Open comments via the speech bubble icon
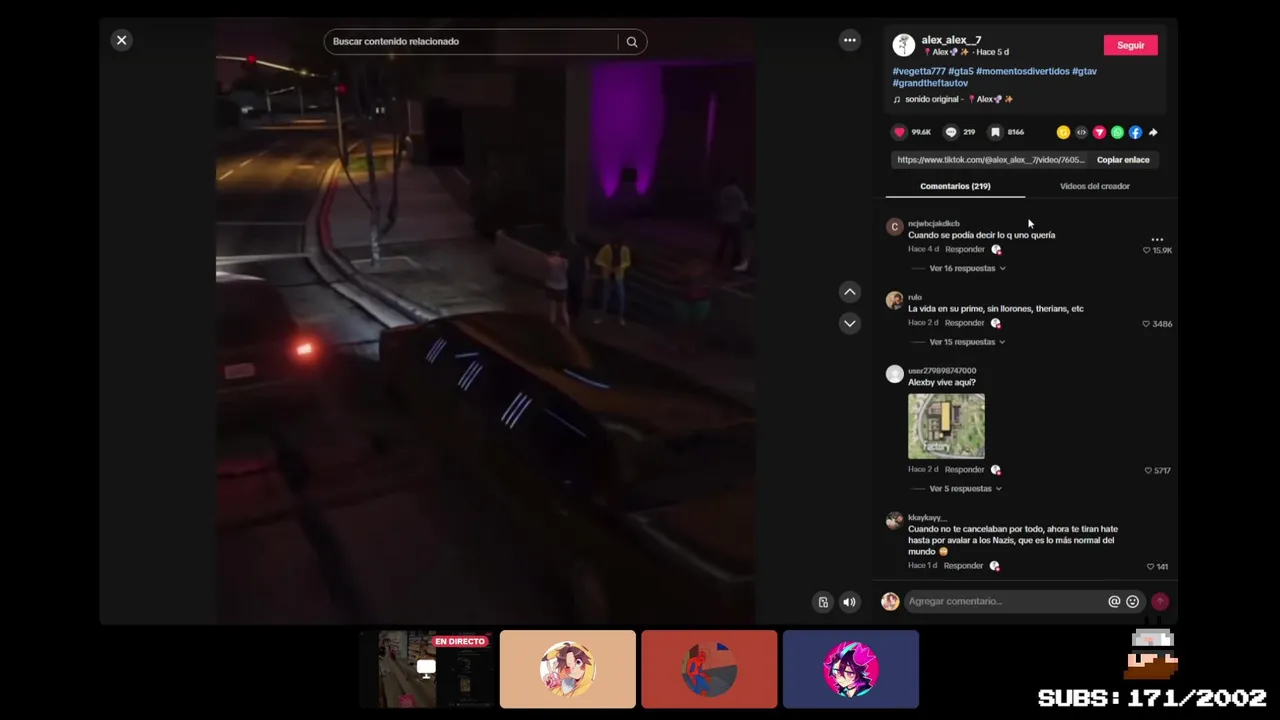 tap(951, 132)
